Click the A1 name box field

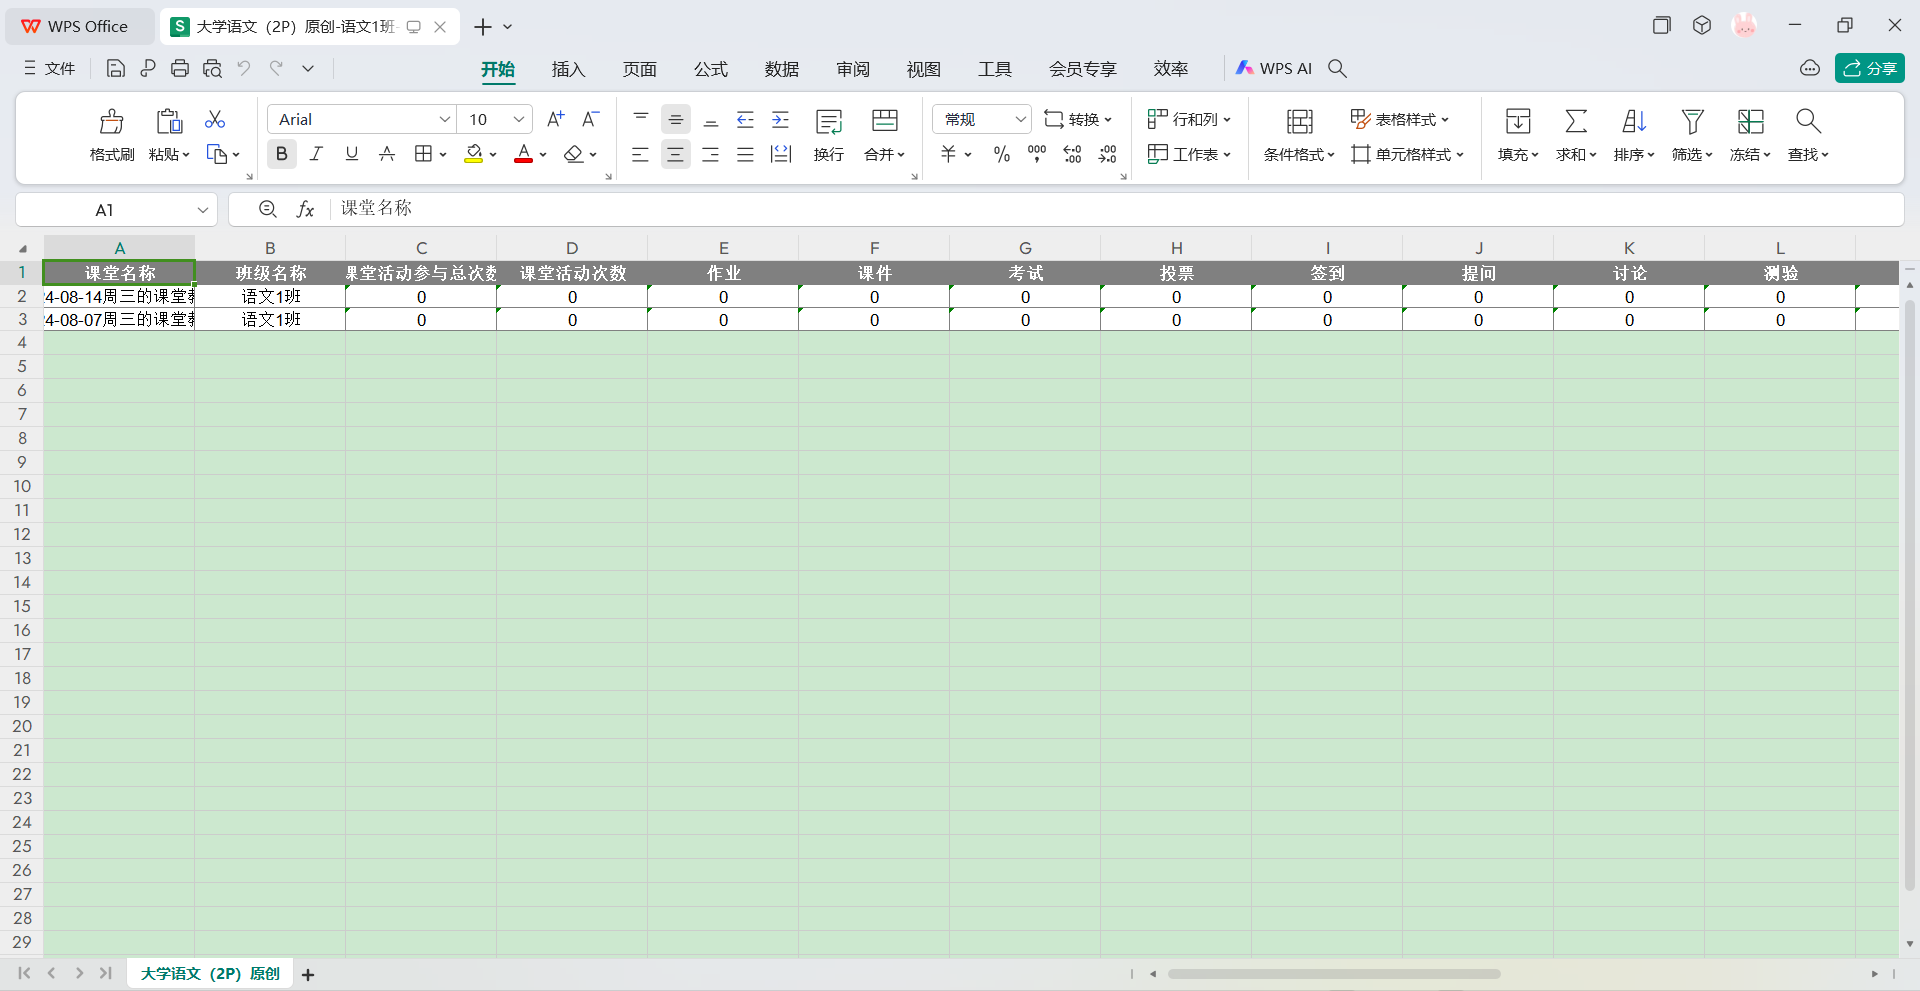pyautogui.click(x=105, y=210)
